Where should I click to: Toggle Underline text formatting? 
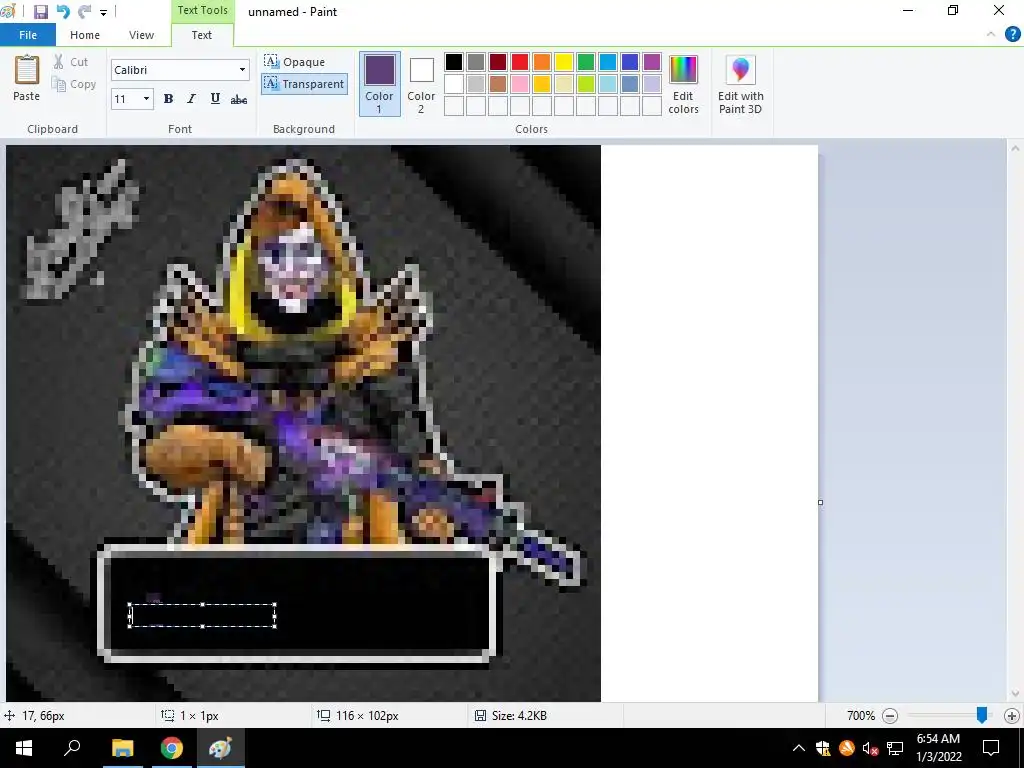pyautogui.click(x=215, y=99)
